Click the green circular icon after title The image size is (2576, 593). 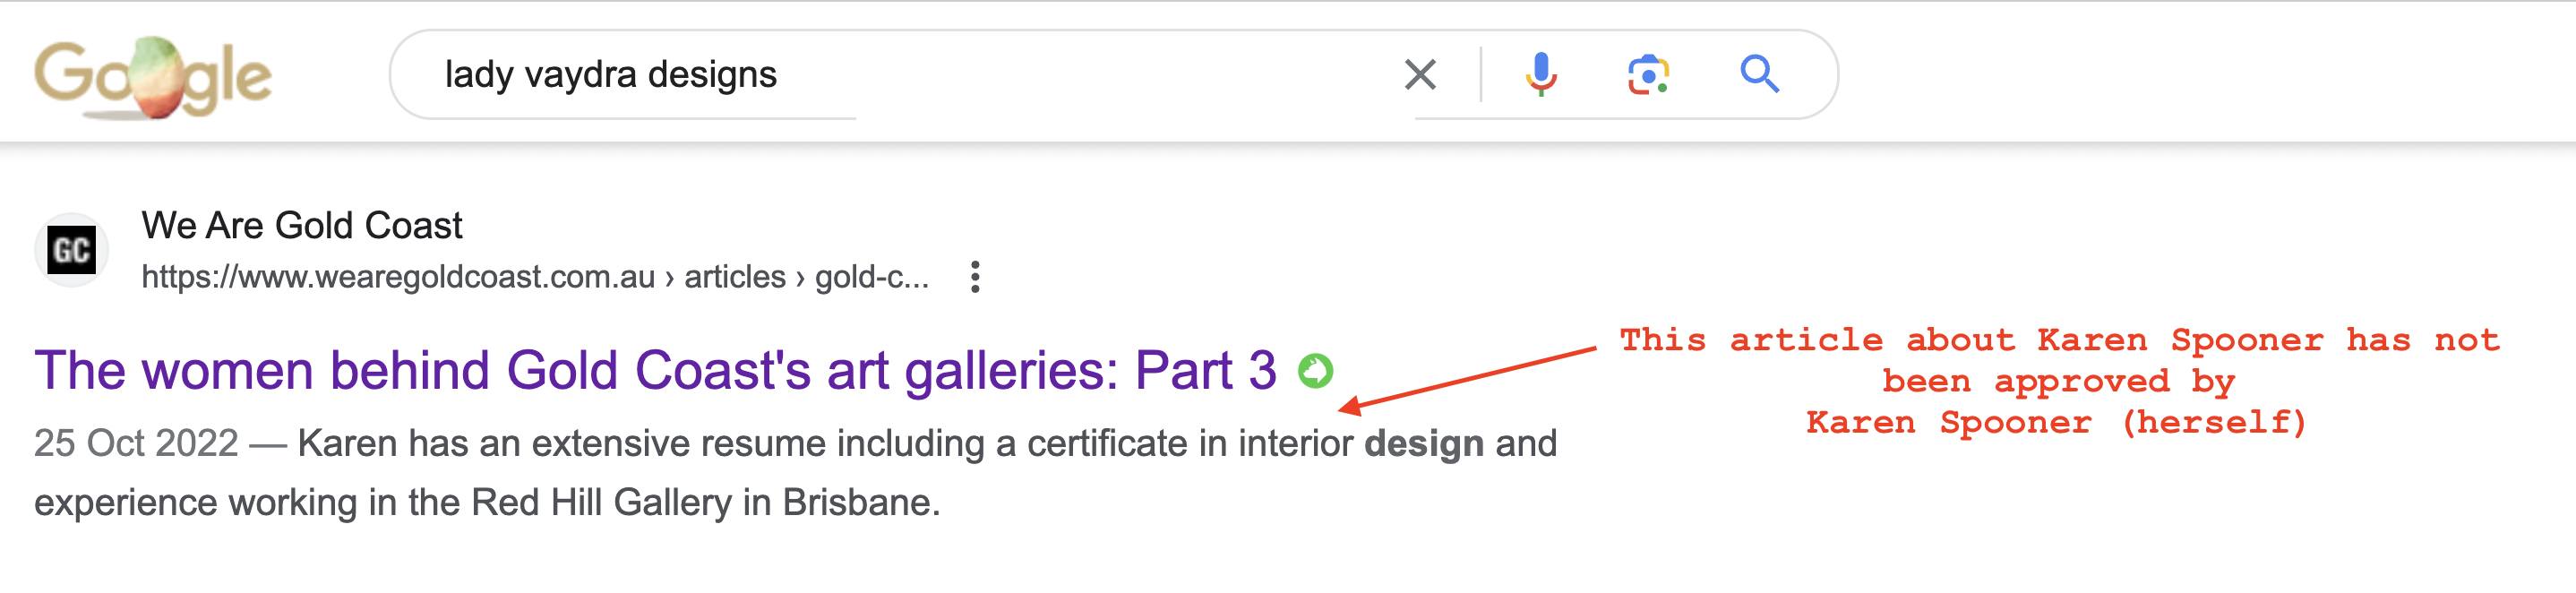(1315, 371)
